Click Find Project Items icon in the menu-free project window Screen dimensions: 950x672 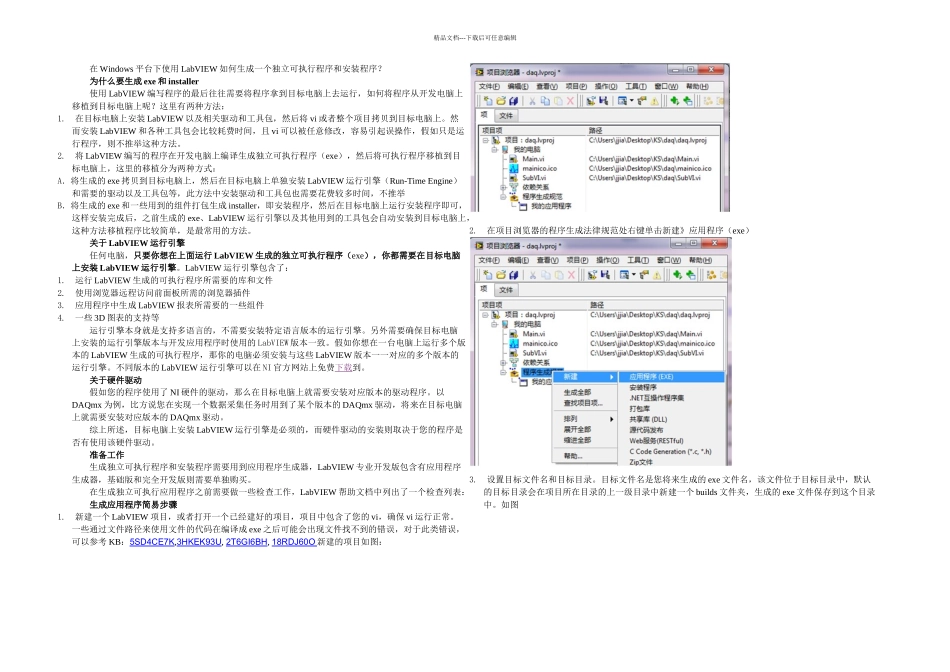coord(642,101)
